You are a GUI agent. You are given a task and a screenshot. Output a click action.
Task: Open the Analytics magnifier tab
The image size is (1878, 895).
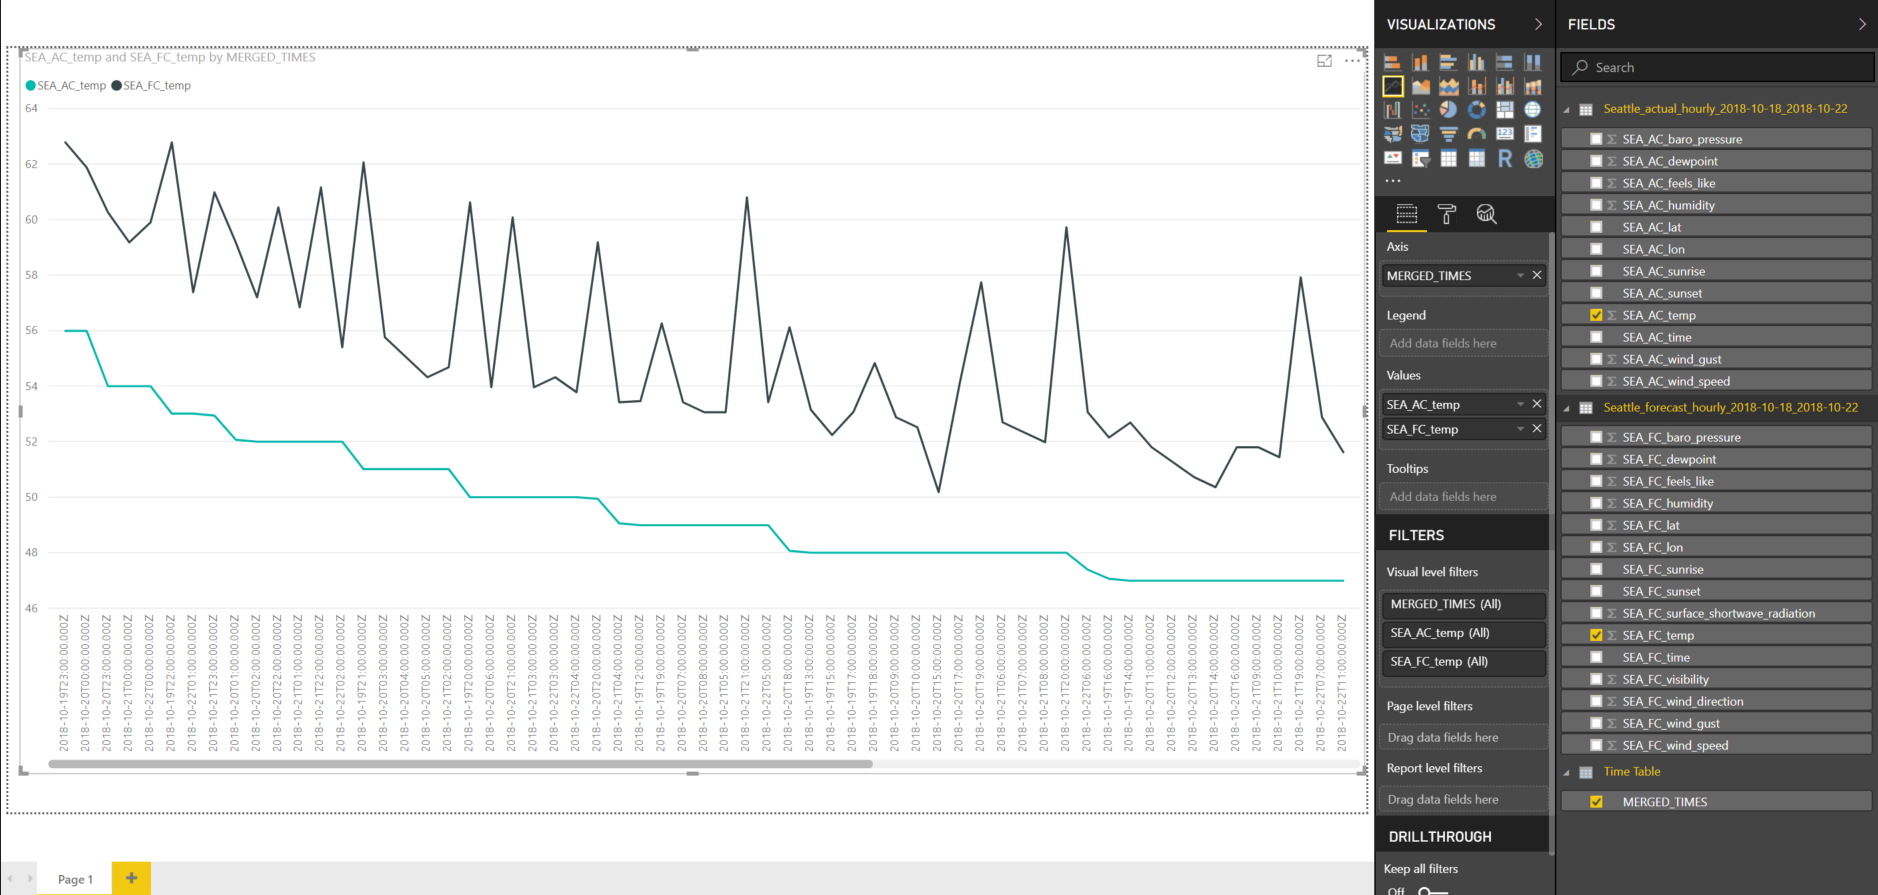[1487, 214]
